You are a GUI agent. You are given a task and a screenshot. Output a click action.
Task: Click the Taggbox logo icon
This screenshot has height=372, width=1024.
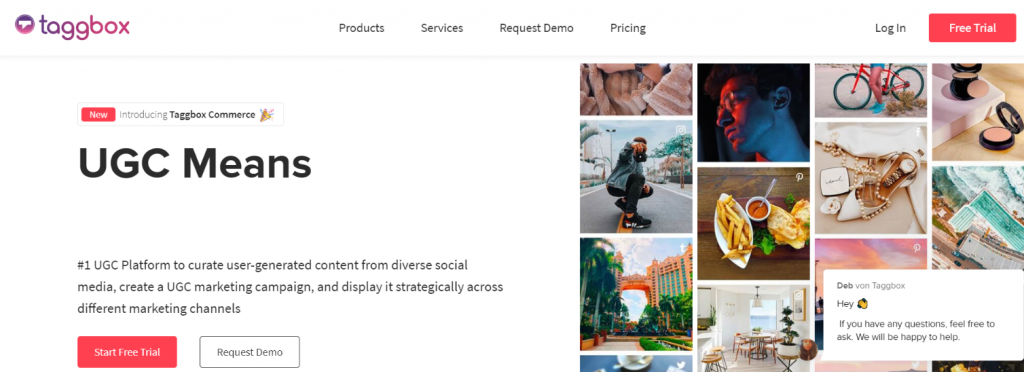[25, 25]
